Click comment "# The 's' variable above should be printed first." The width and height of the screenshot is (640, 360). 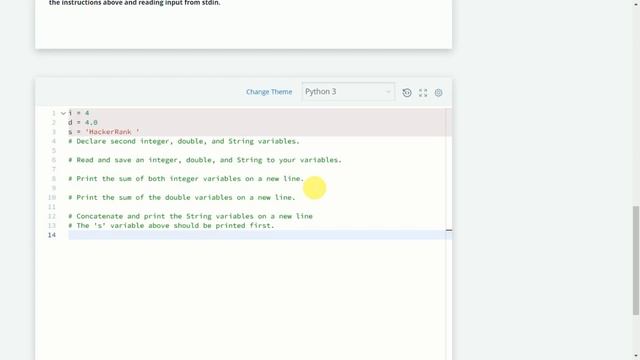point(171,226)
